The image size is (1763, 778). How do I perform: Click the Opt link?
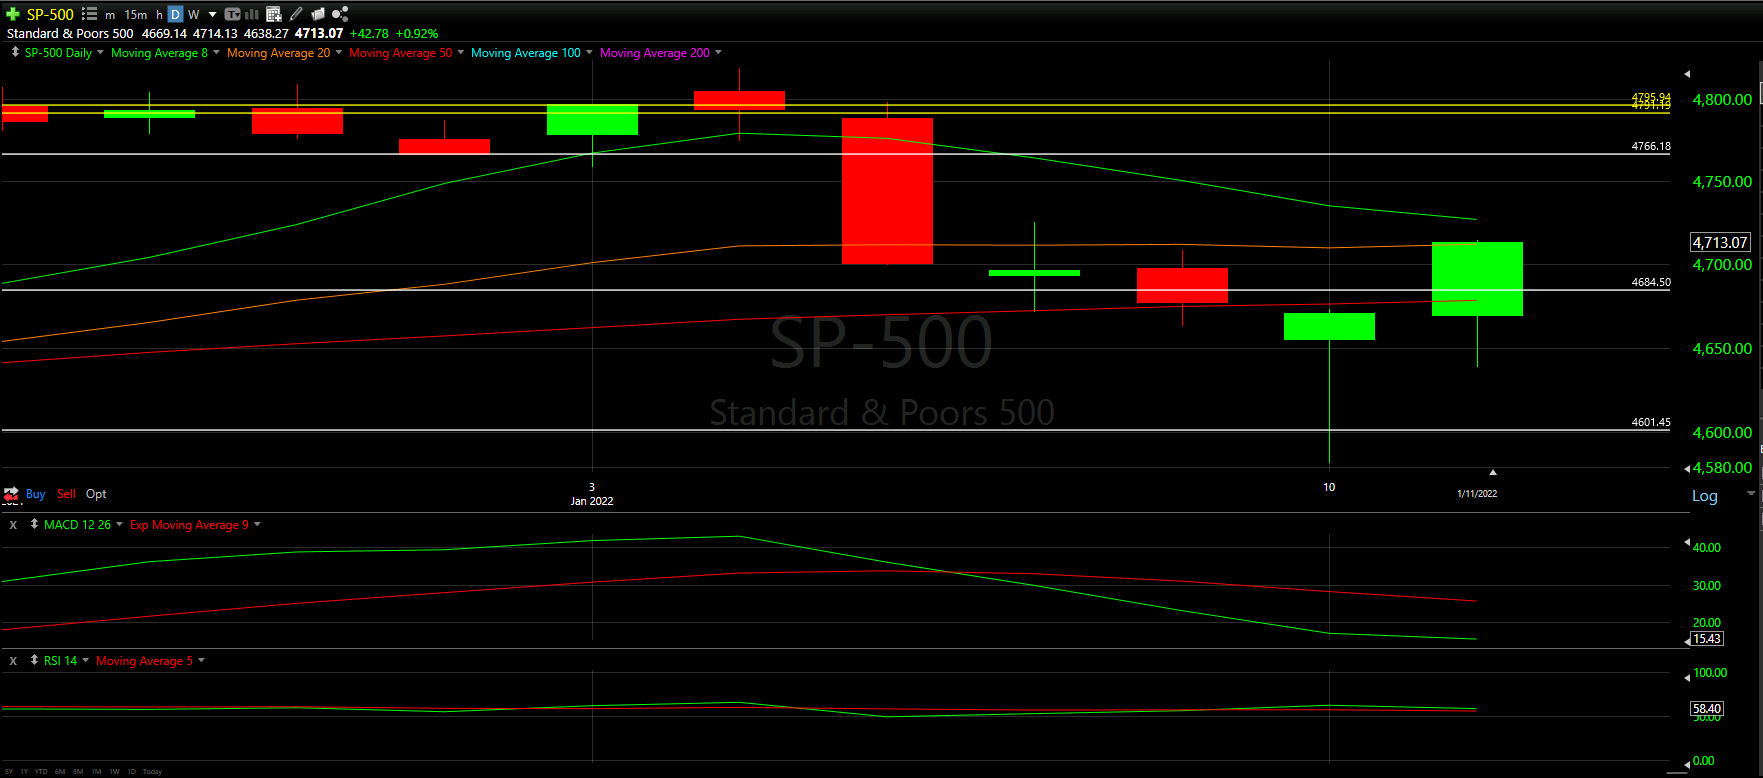pyautogui.click(x=96, y=494)
